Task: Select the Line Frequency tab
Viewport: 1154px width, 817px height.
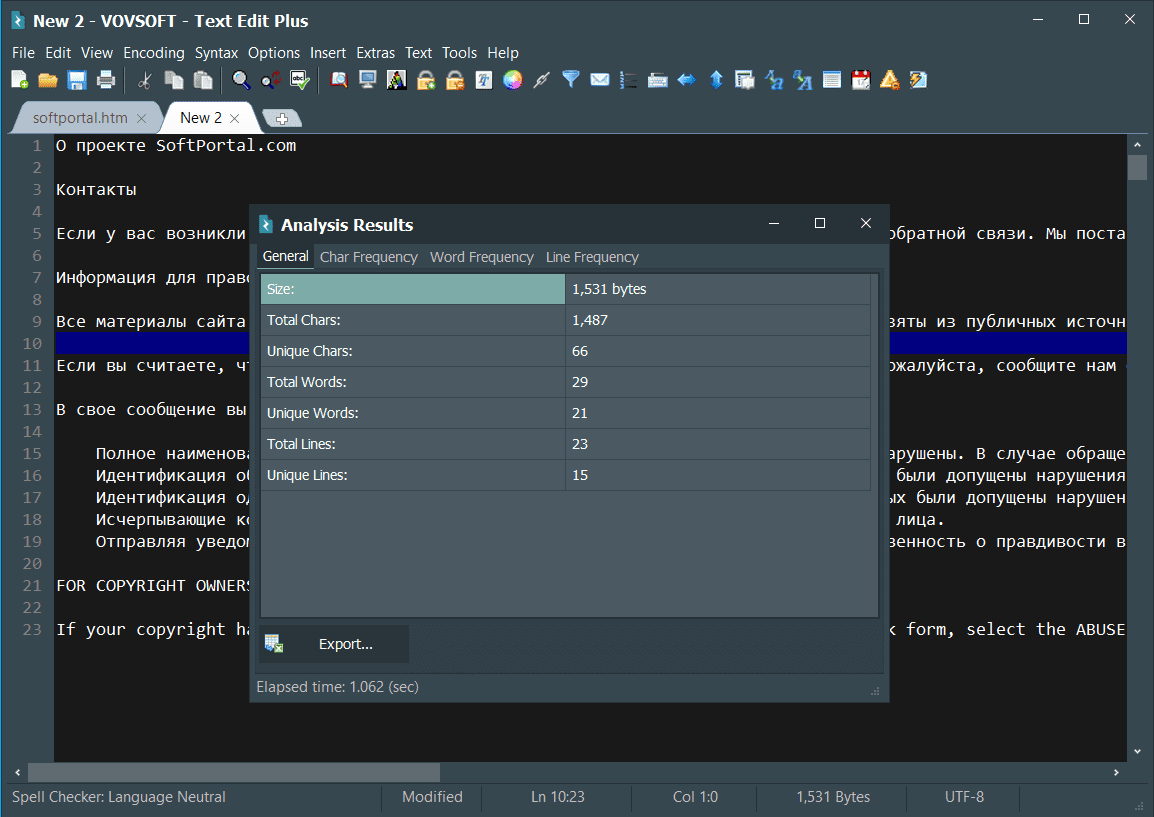Action: pos(592,257)
